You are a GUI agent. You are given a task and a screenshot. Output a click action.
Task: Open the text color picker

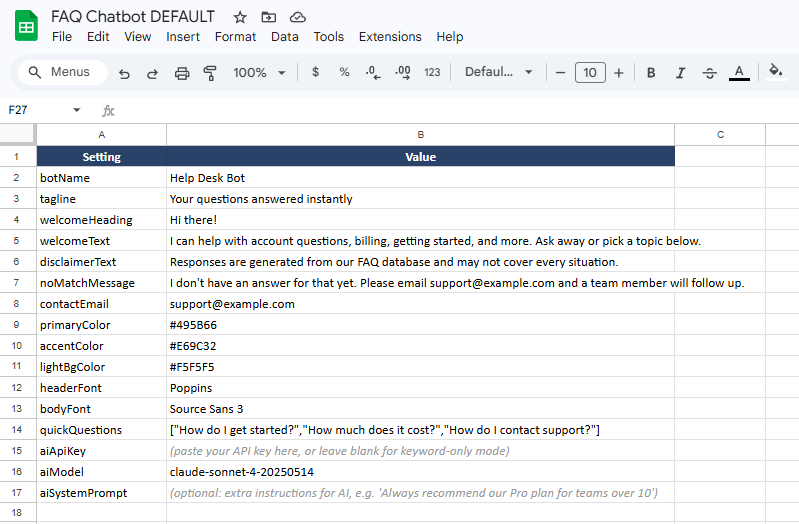[x=739, y=73]
